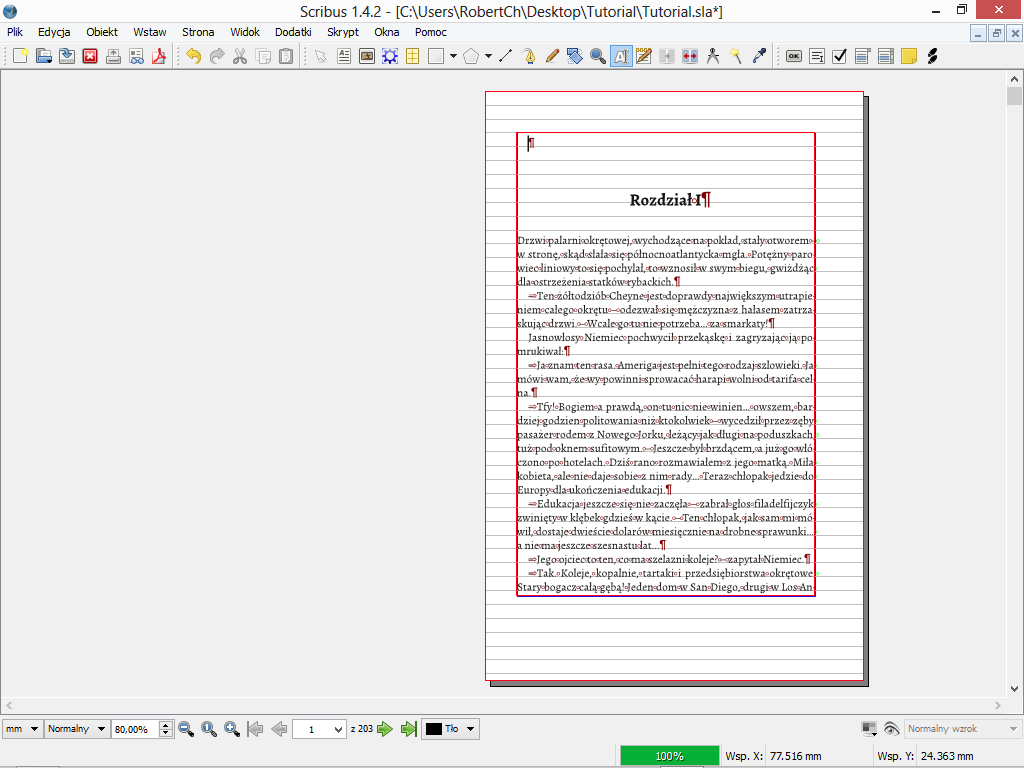
Task: Click the Undo arrow icon
Action: coord(193,56)
